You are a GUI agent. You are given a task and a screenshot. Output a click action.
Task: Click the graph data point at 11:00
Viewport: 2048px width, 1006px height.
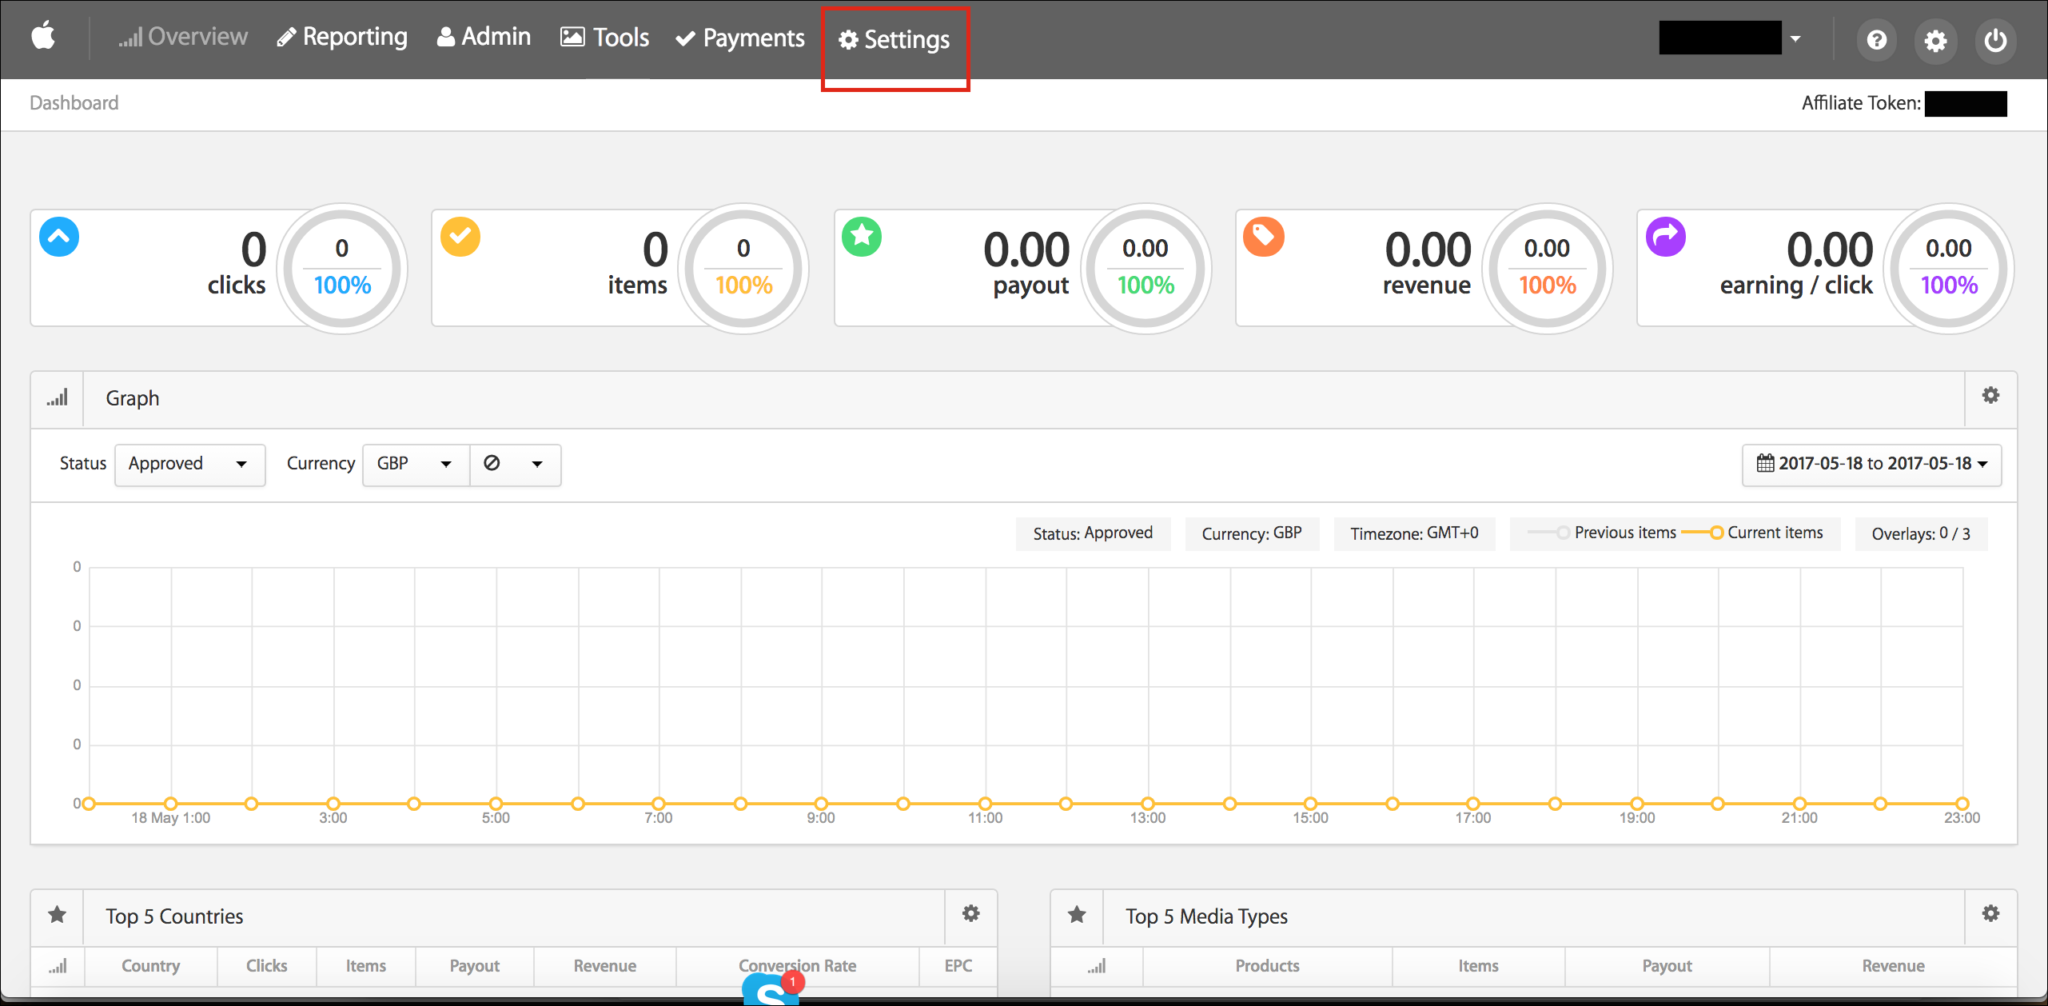tap(985, 804)
